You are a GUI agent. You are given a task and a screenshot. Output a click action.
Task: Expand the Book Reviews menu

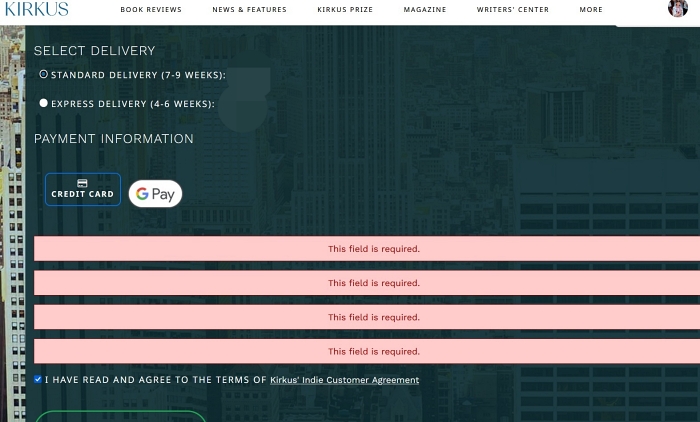pyautogui.click(x=151, y=10)
